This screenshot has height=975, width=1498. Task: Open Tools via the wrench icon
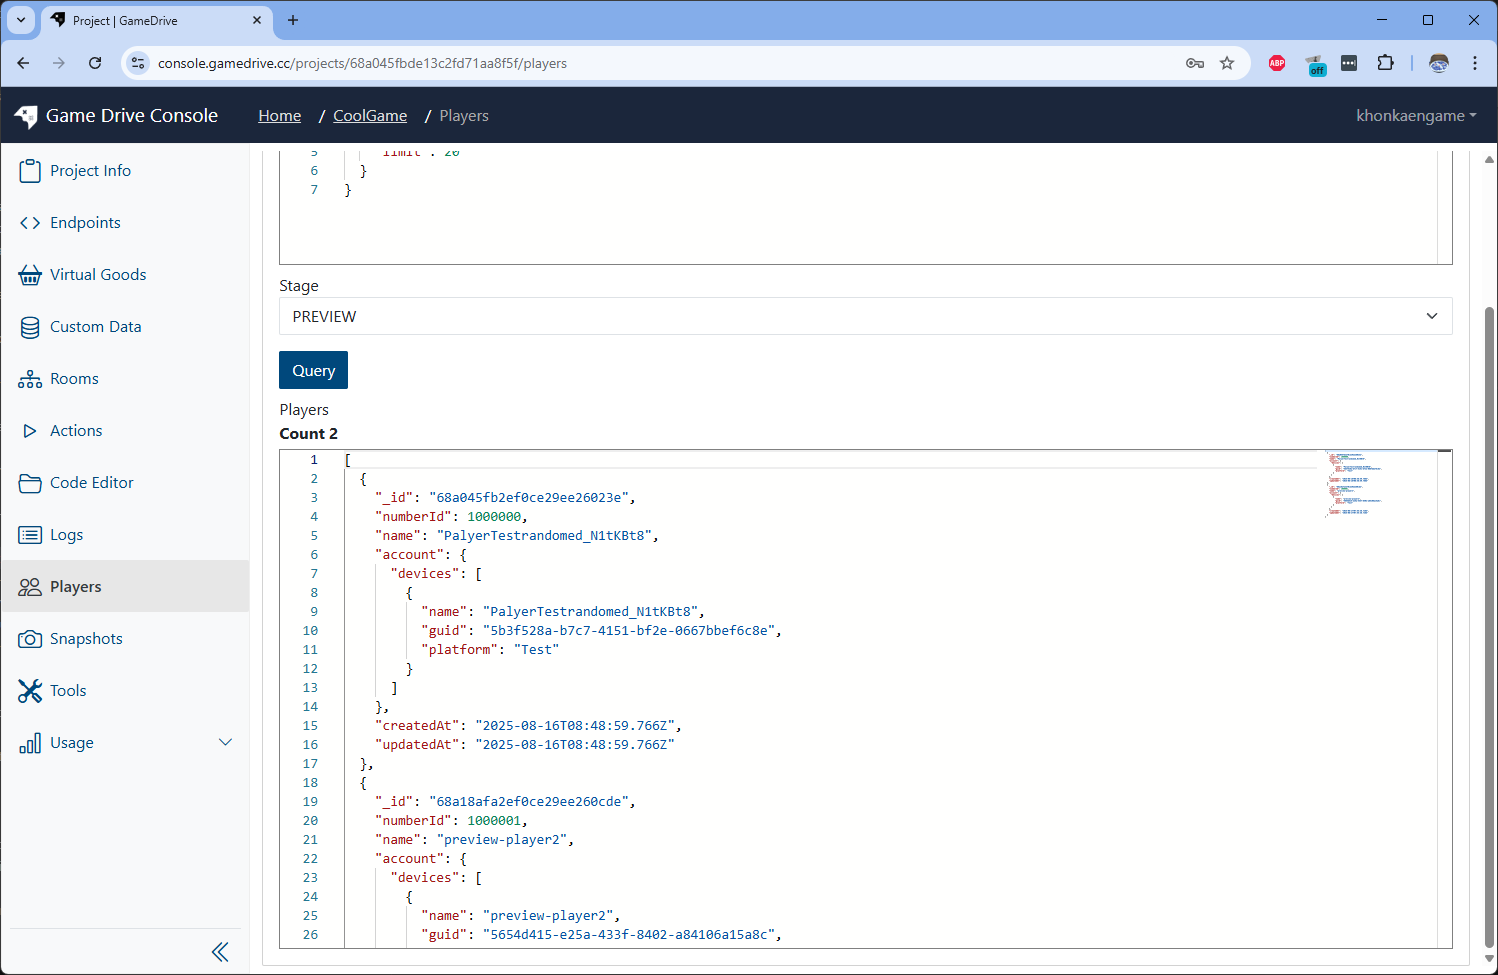[x=30, y=691]
